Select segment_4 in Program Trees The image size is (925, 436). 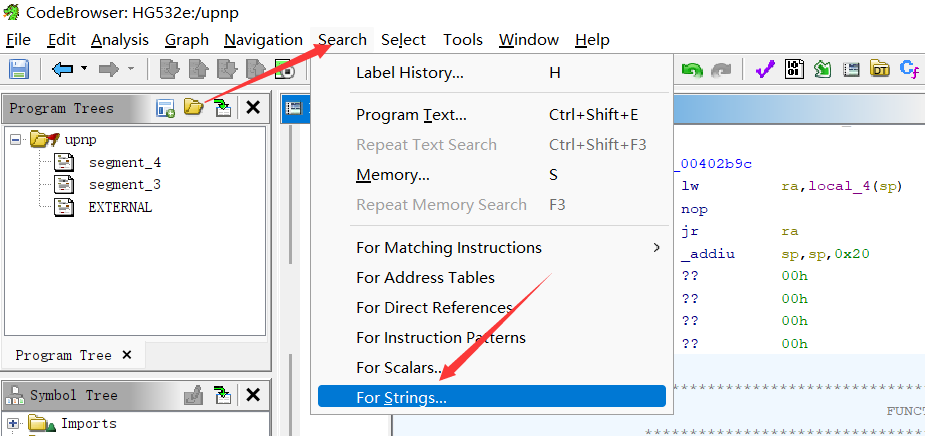click(x=124, y=162)
